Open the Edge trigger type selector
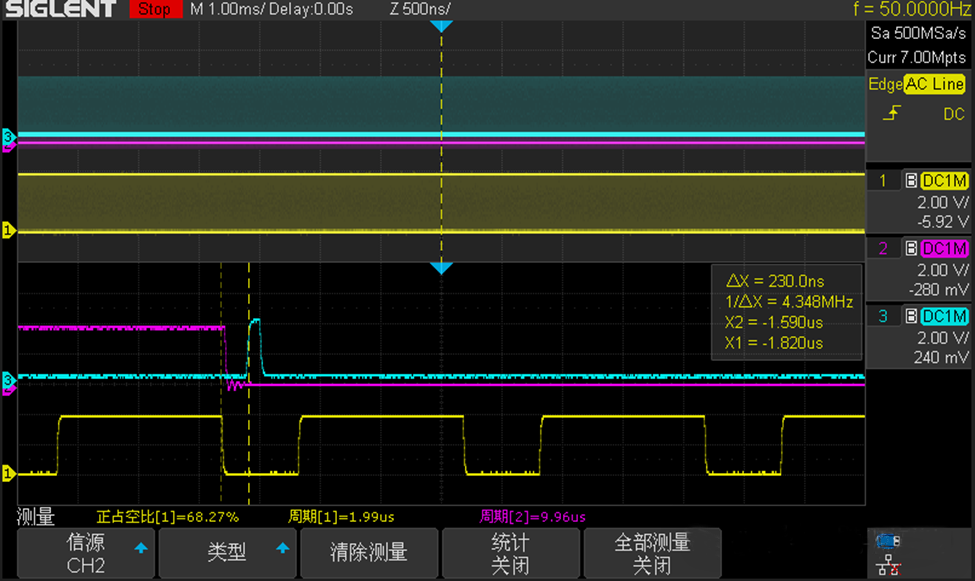 884,85
